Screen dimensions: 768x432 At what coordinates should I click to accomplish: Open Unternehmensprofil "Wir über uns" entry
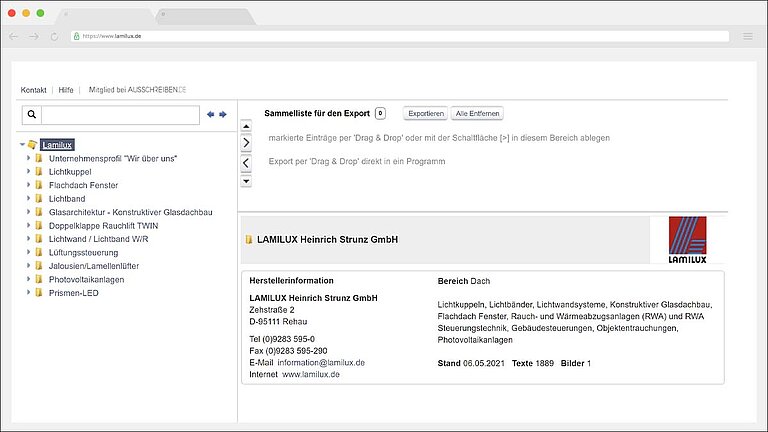(x=113, y=159)
